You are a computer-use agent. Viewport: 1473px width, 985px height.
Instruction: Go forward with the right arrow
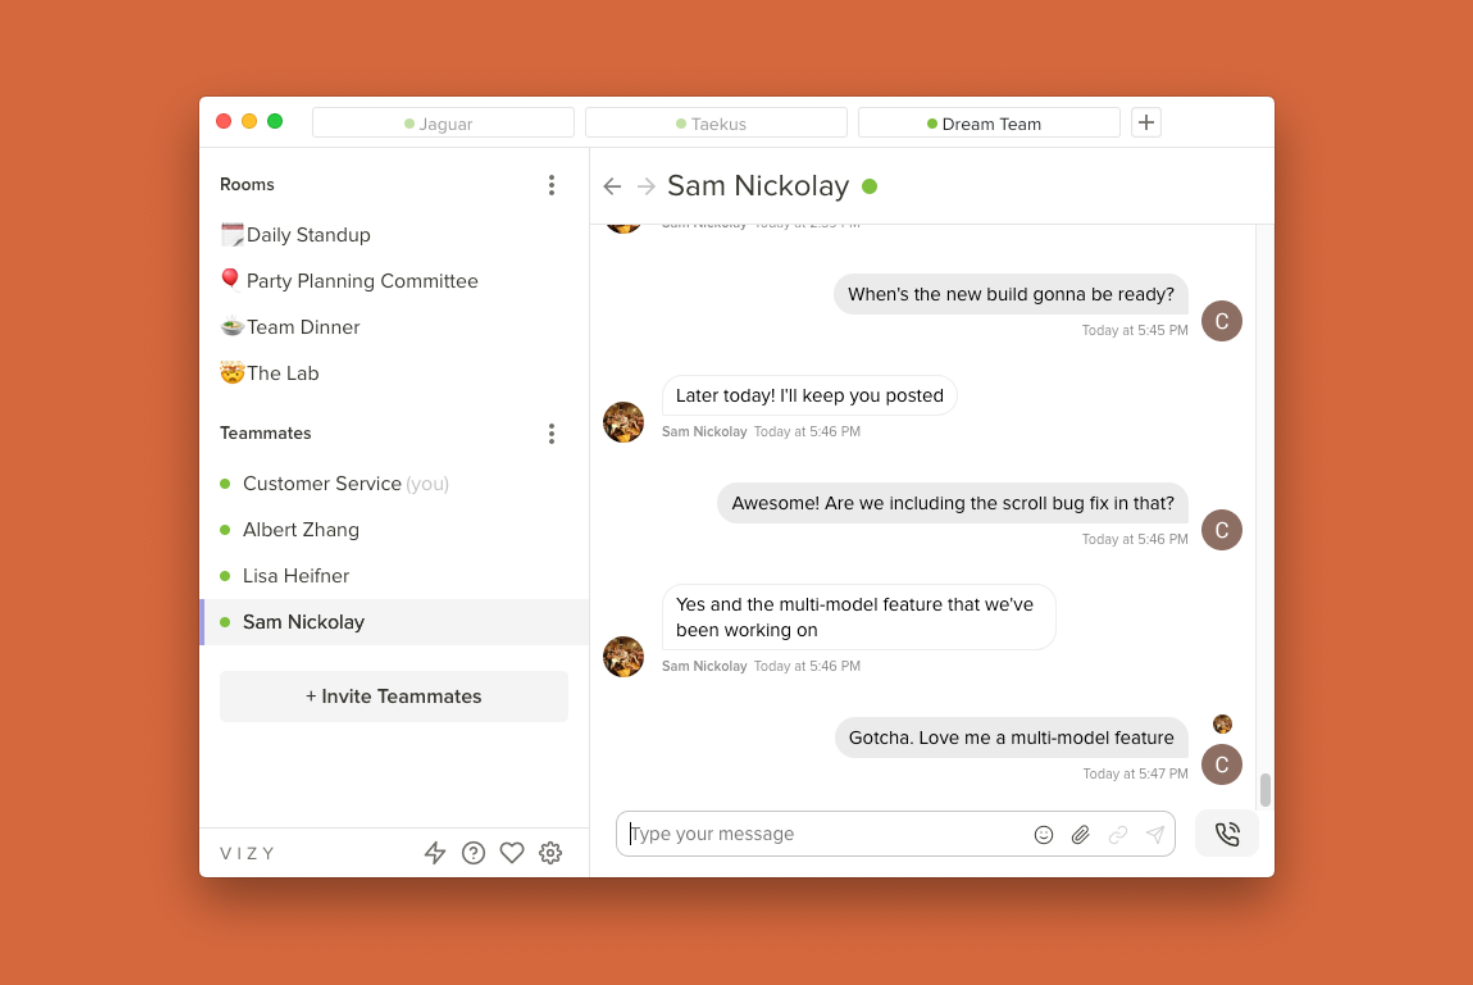point(646,187)
